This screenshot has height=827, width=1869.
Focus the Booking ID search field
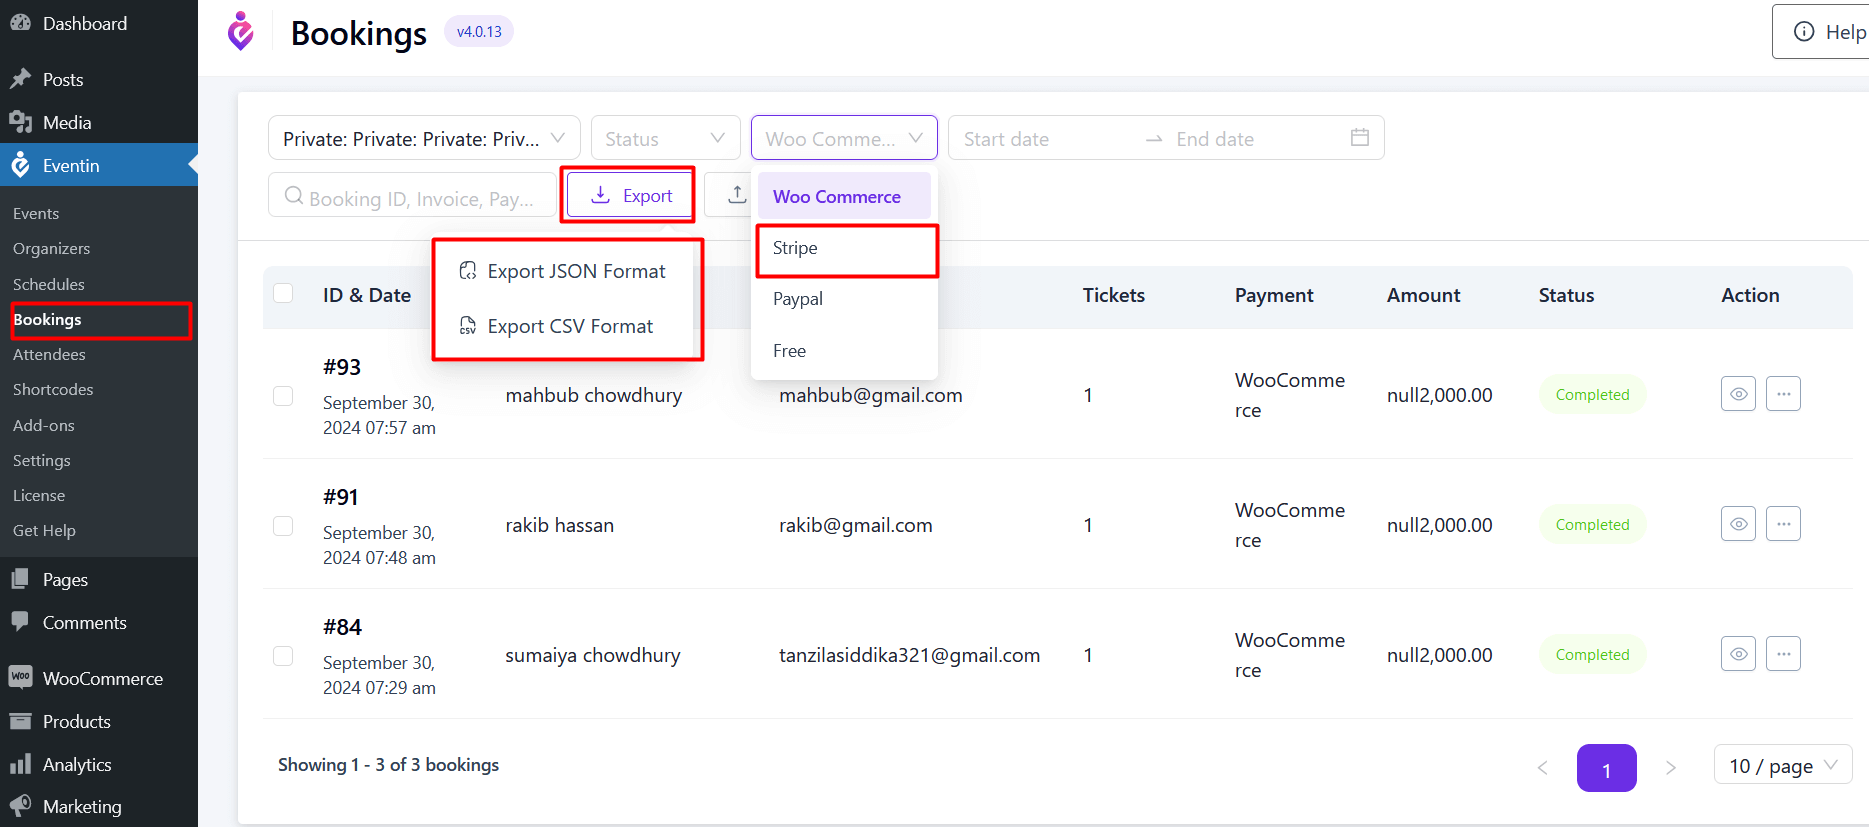click(x=412, y=195)
